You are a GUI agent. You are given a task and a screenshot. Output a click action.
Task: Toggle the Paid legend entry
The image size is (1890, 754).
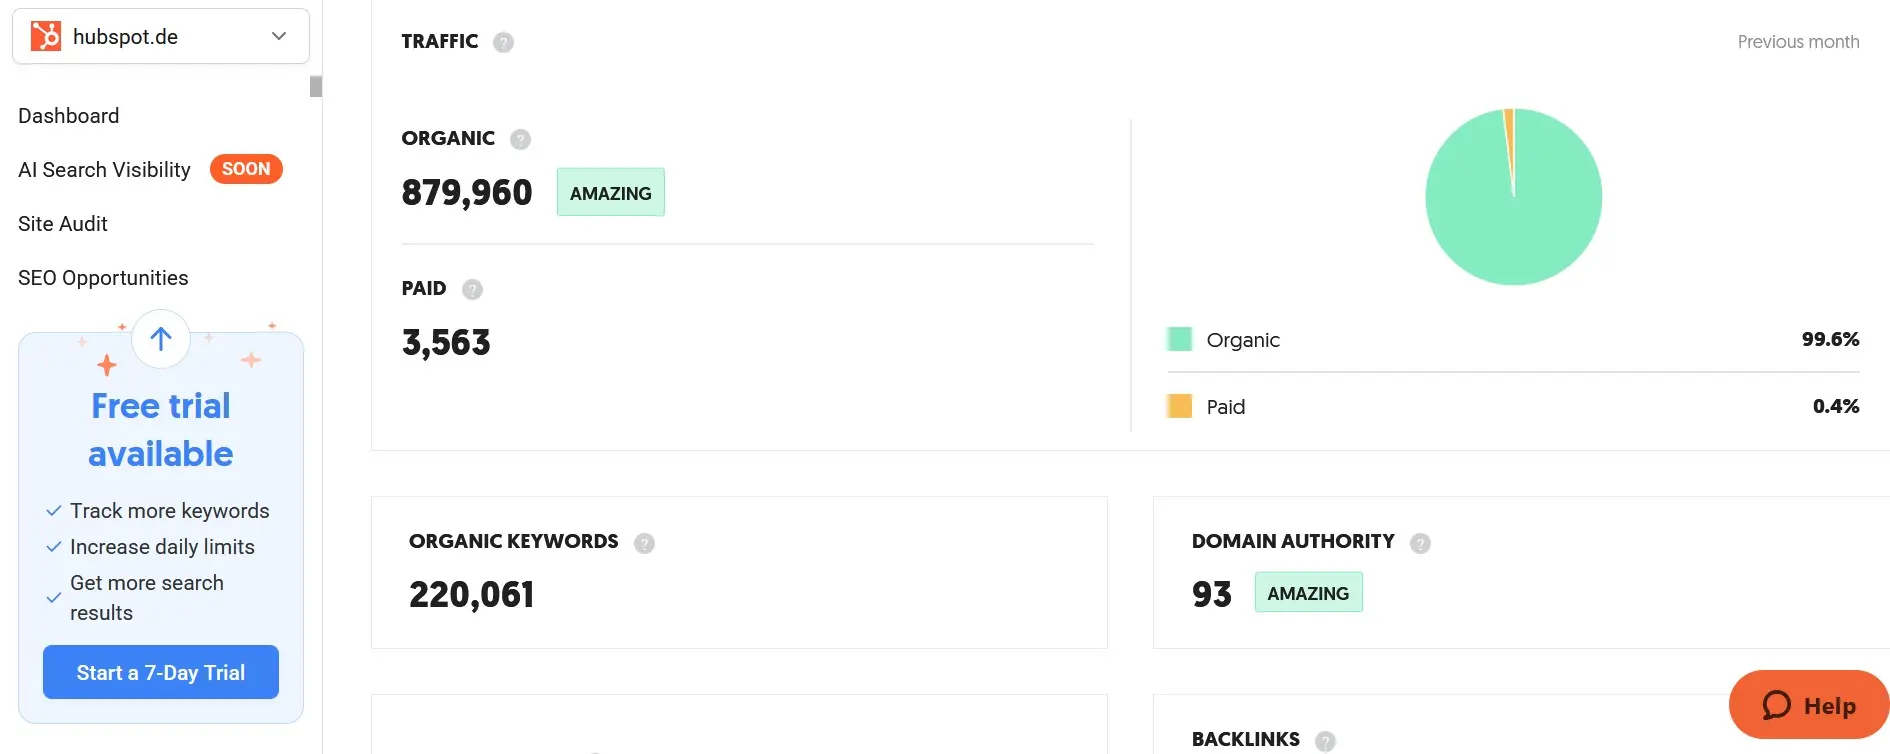pos(1226,406)
